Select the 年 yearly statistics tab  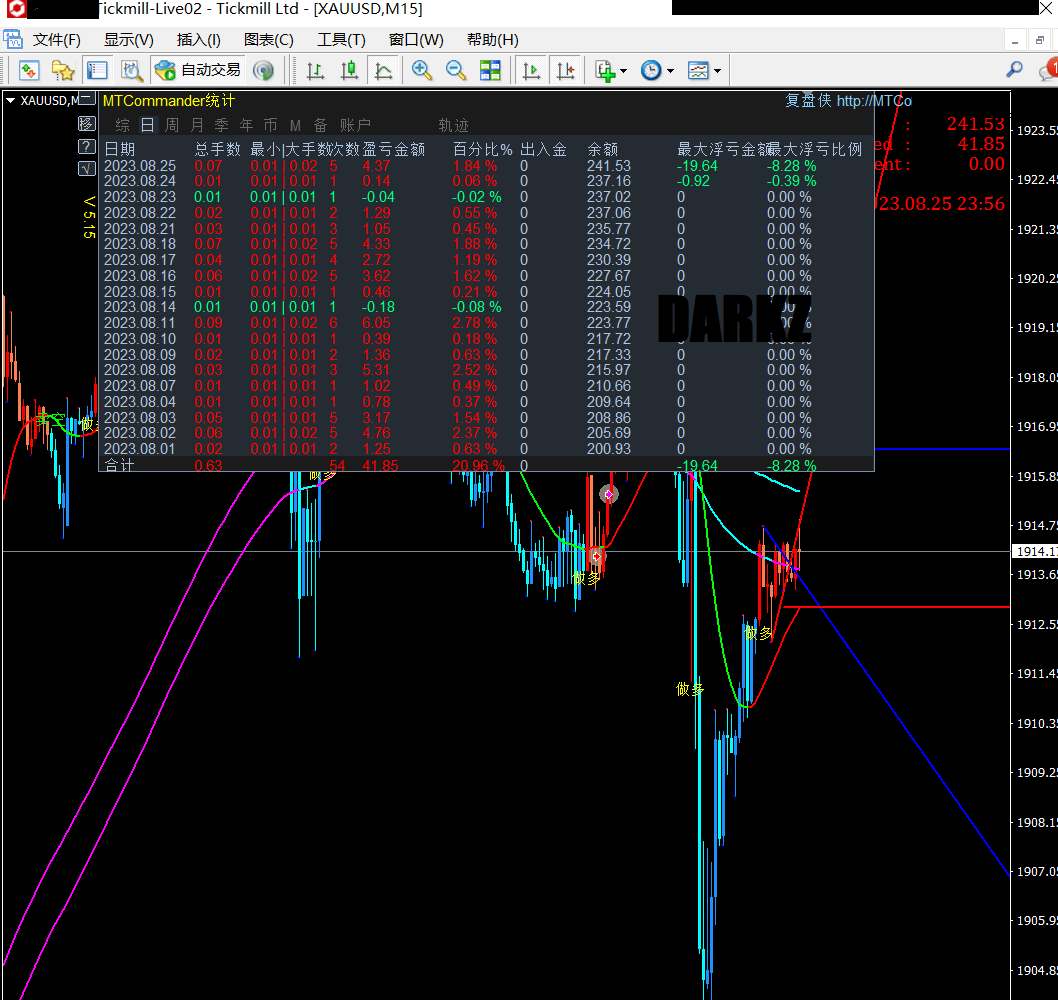pyautogui.click(x=246, y=125)
